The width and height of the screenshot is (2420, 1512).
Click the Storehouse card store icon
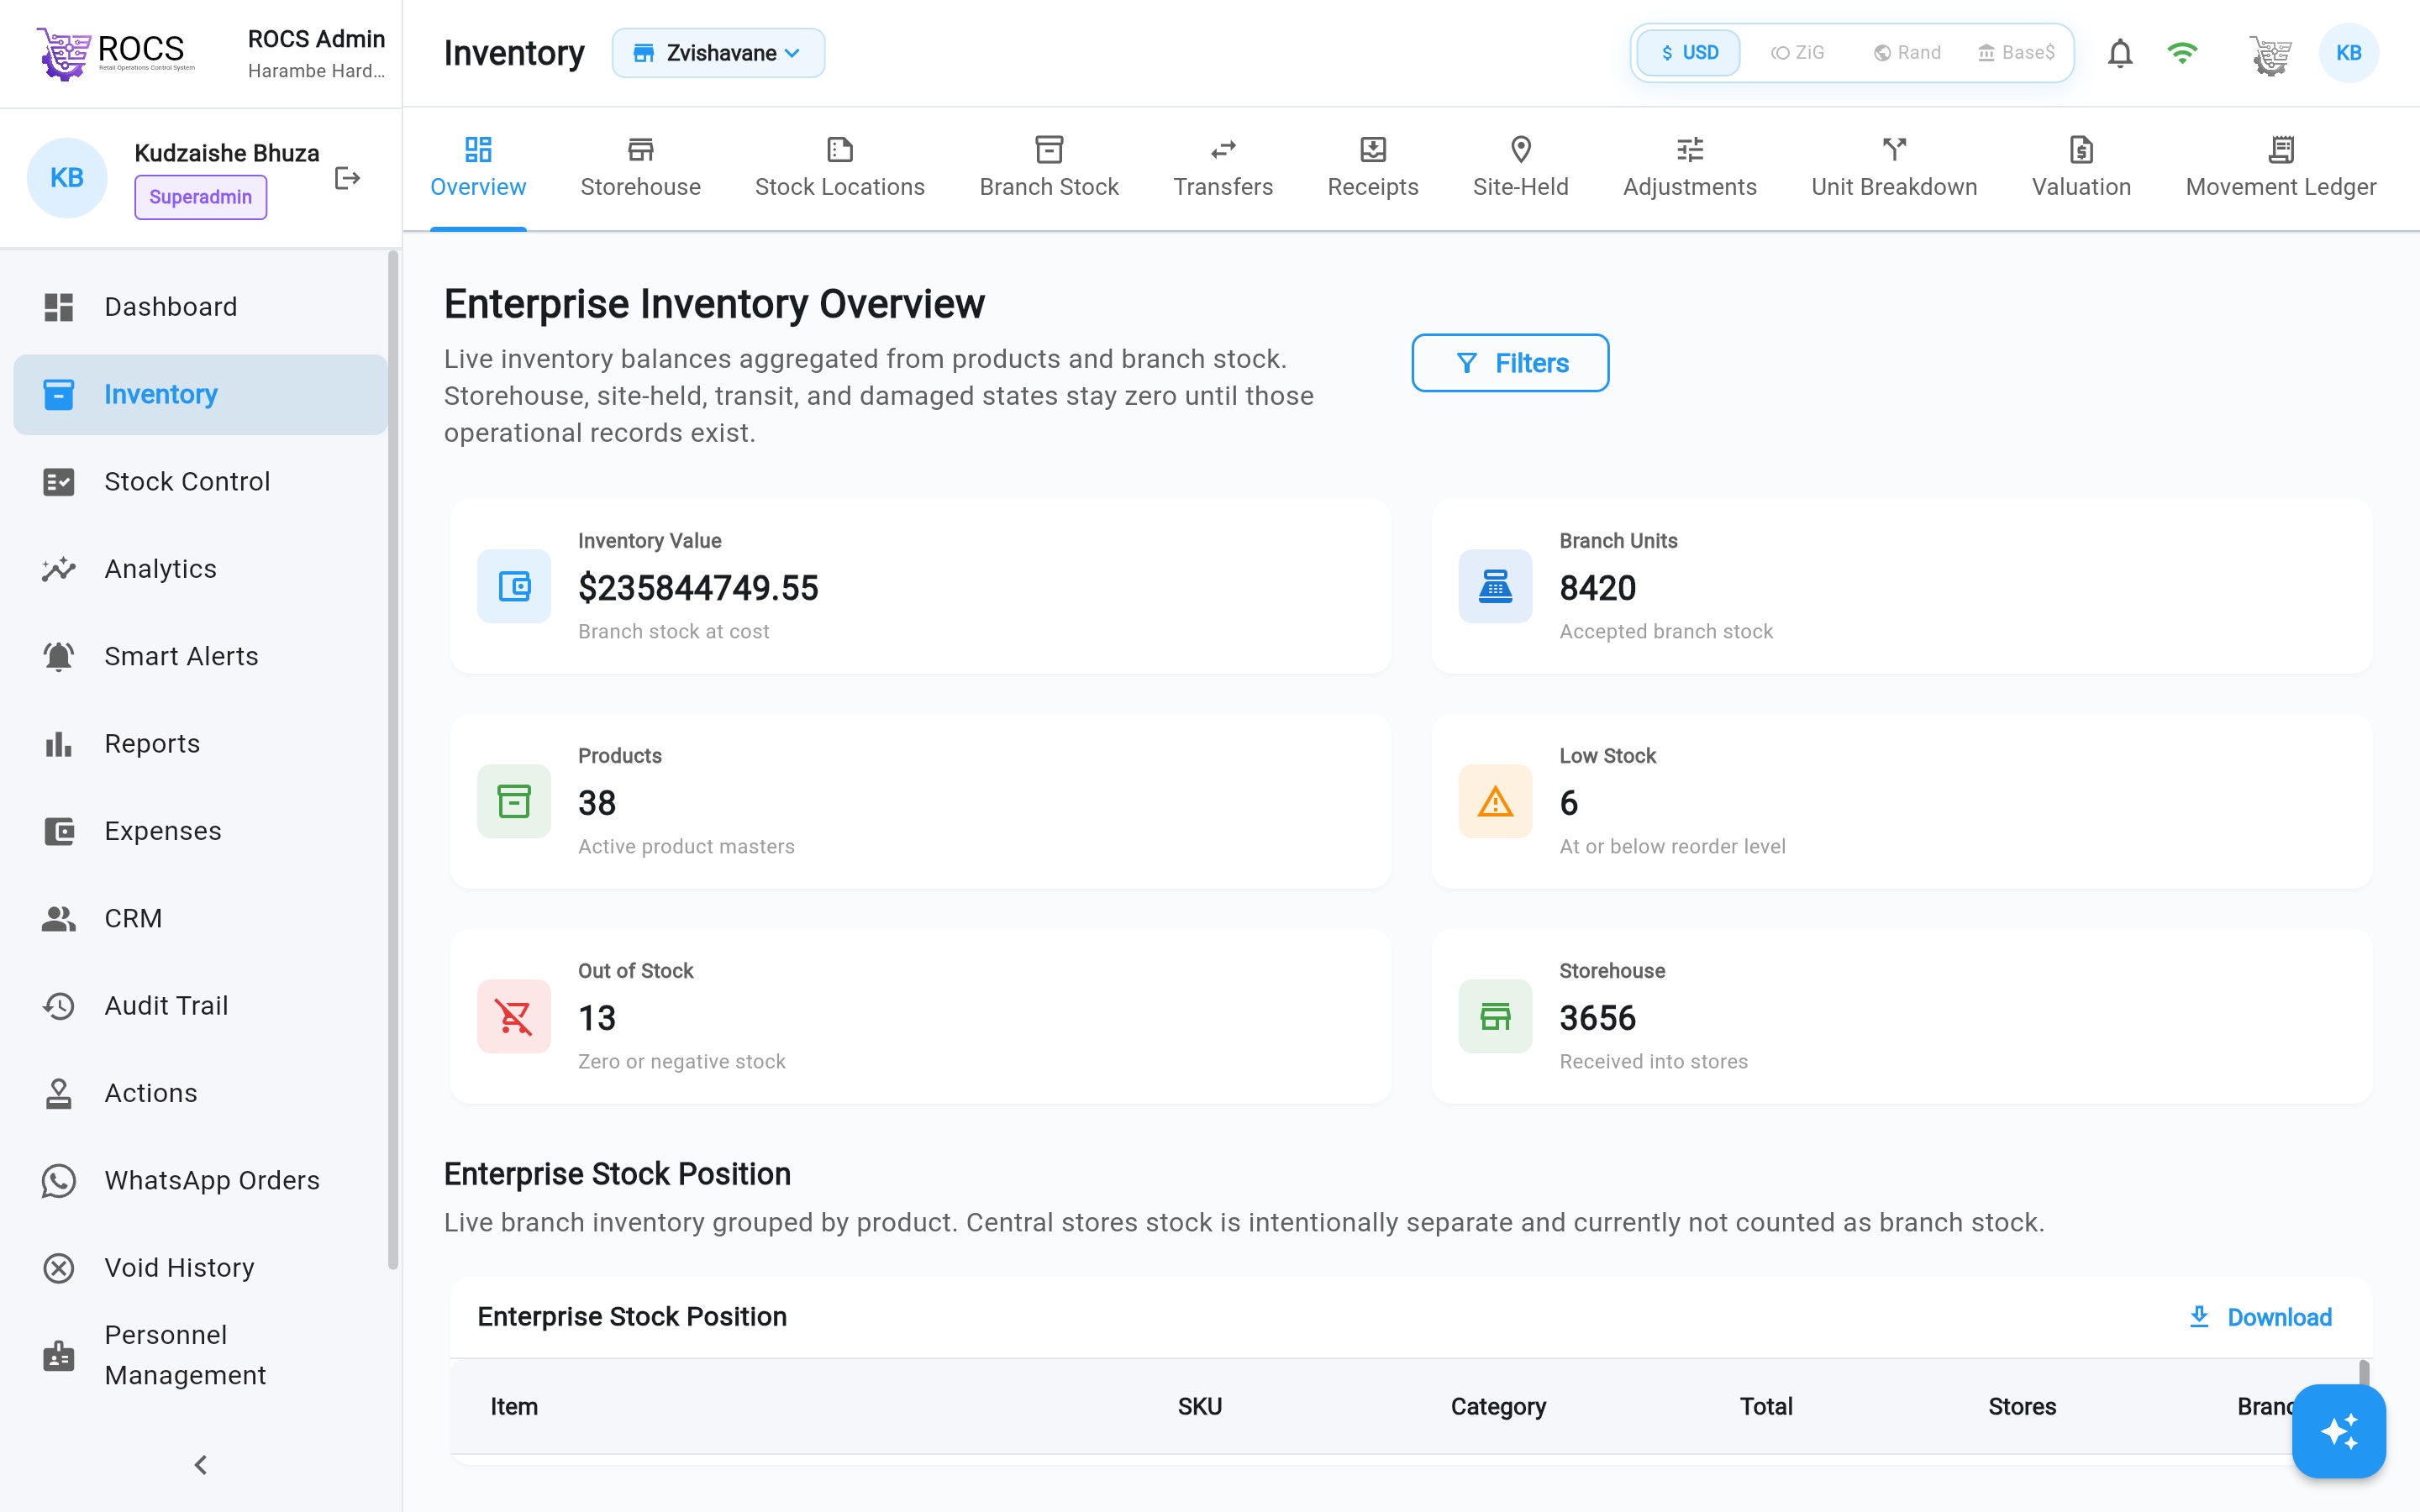1495,1016
